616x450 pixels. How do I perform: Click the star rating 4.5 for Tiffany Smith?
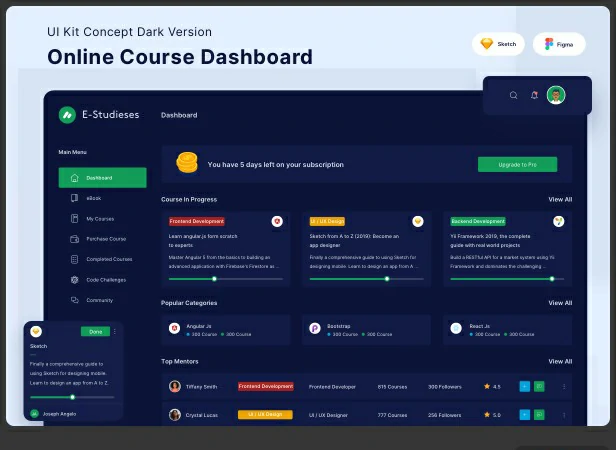492,387
